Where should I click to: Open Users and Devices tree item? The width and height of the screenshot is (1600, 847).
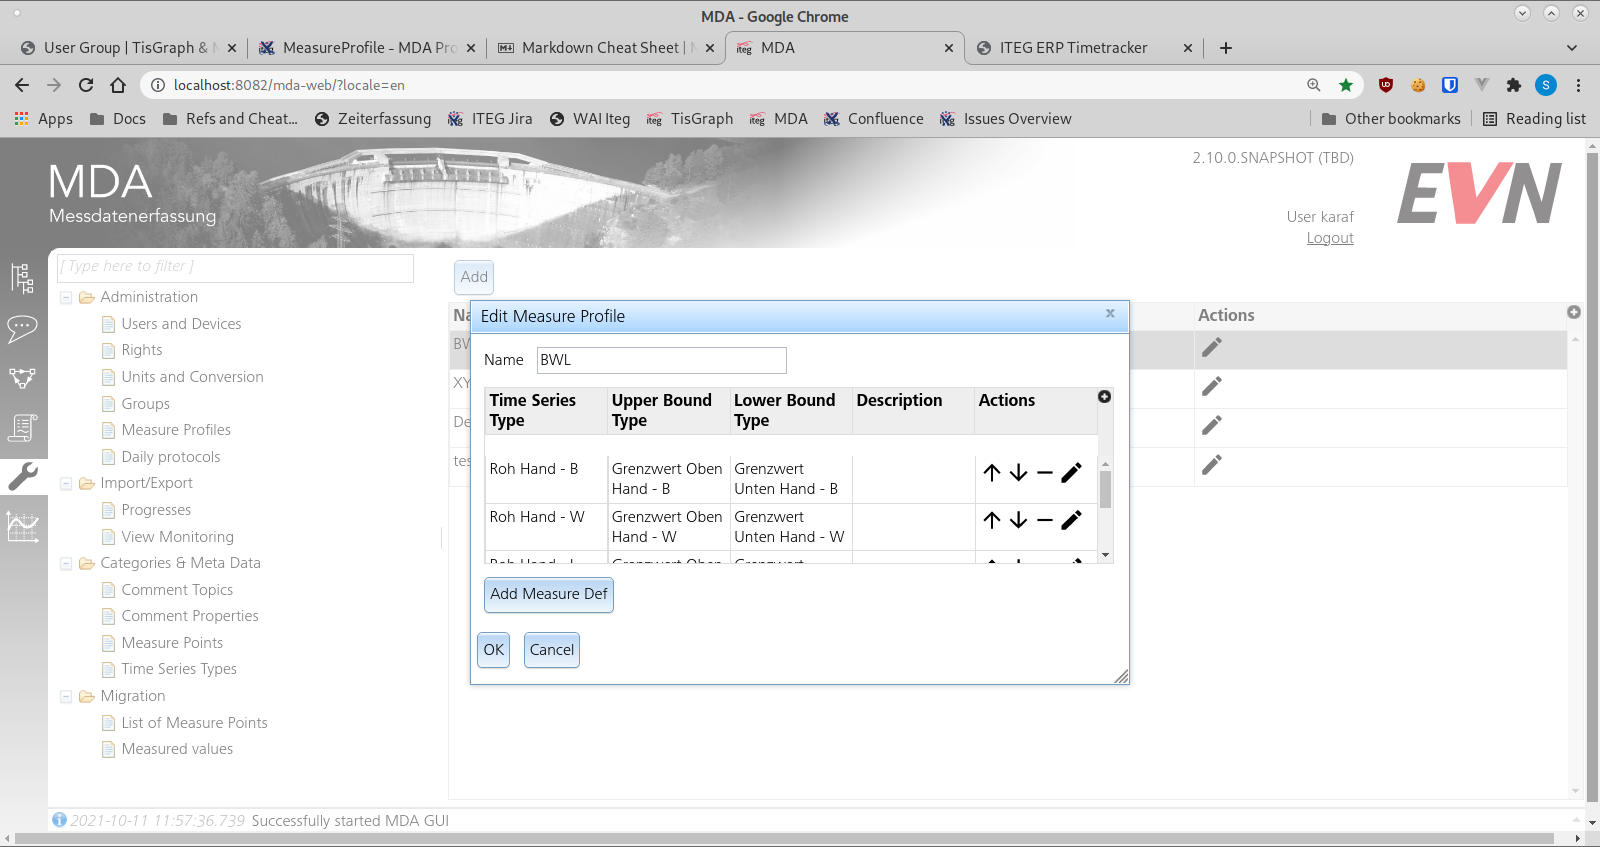click(181, 324)
